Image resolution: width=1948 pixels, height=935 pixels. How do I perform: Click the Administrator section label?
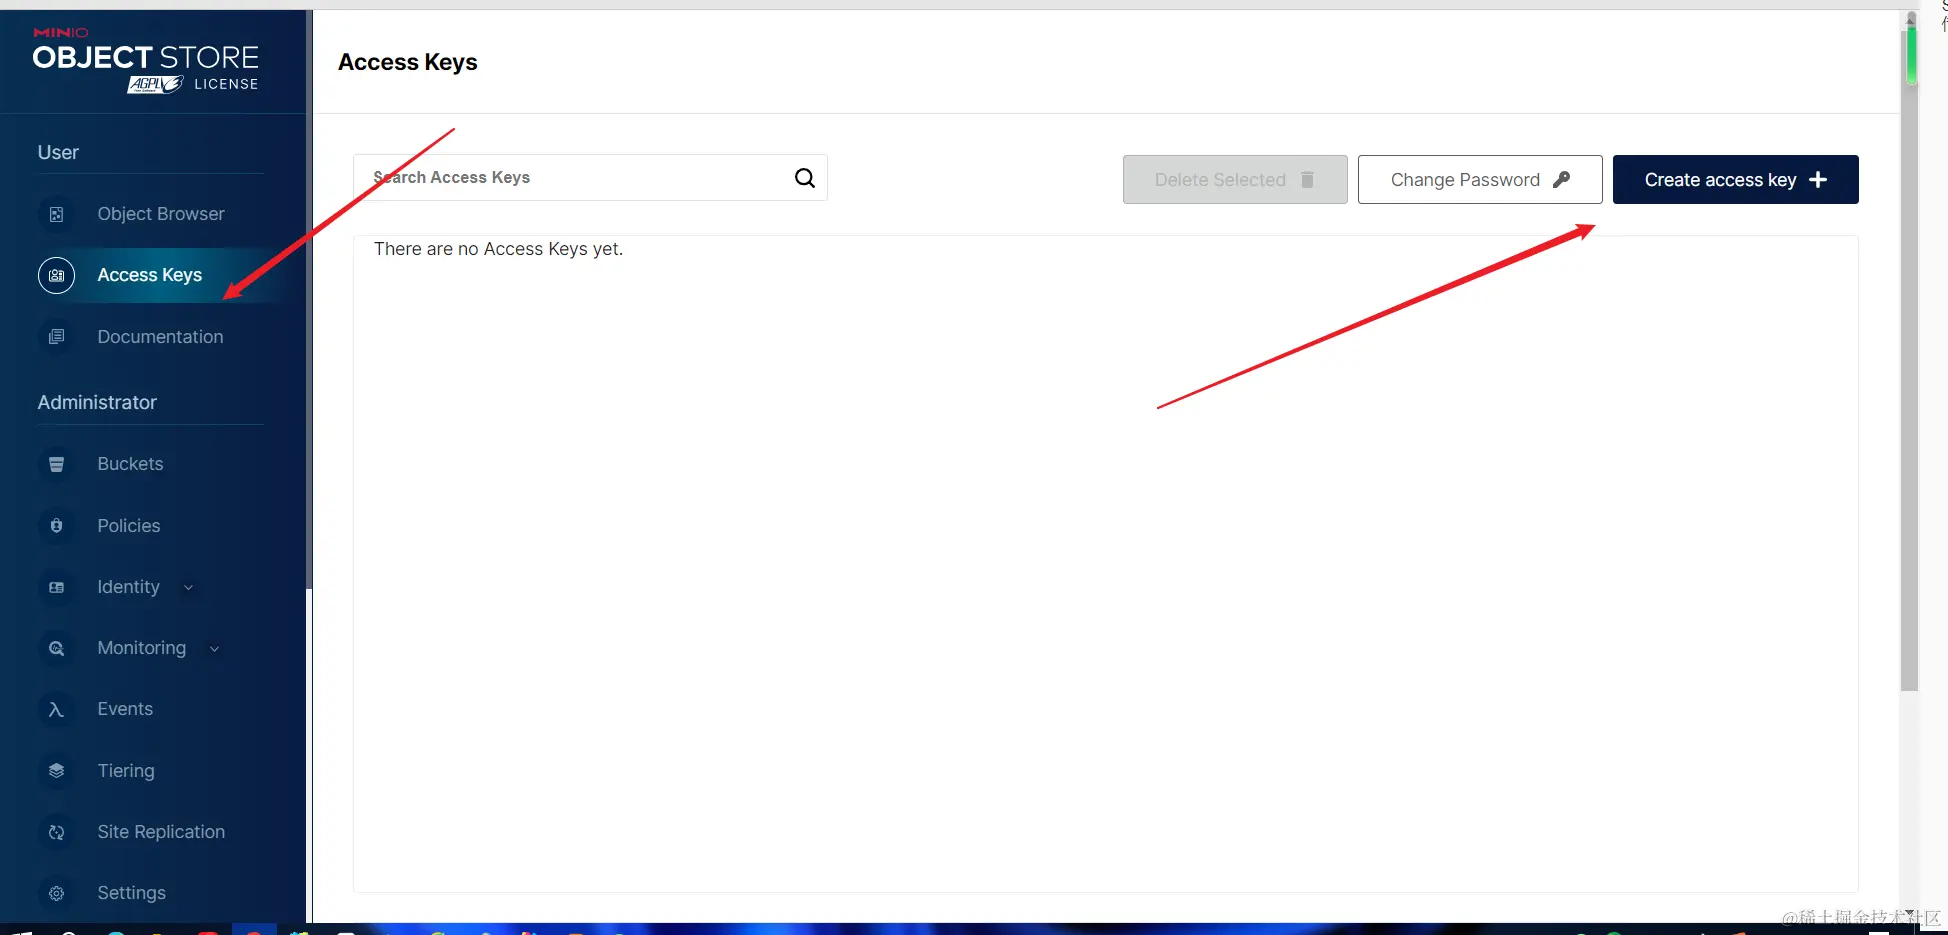pyautogui.click(x=97, y=402)
